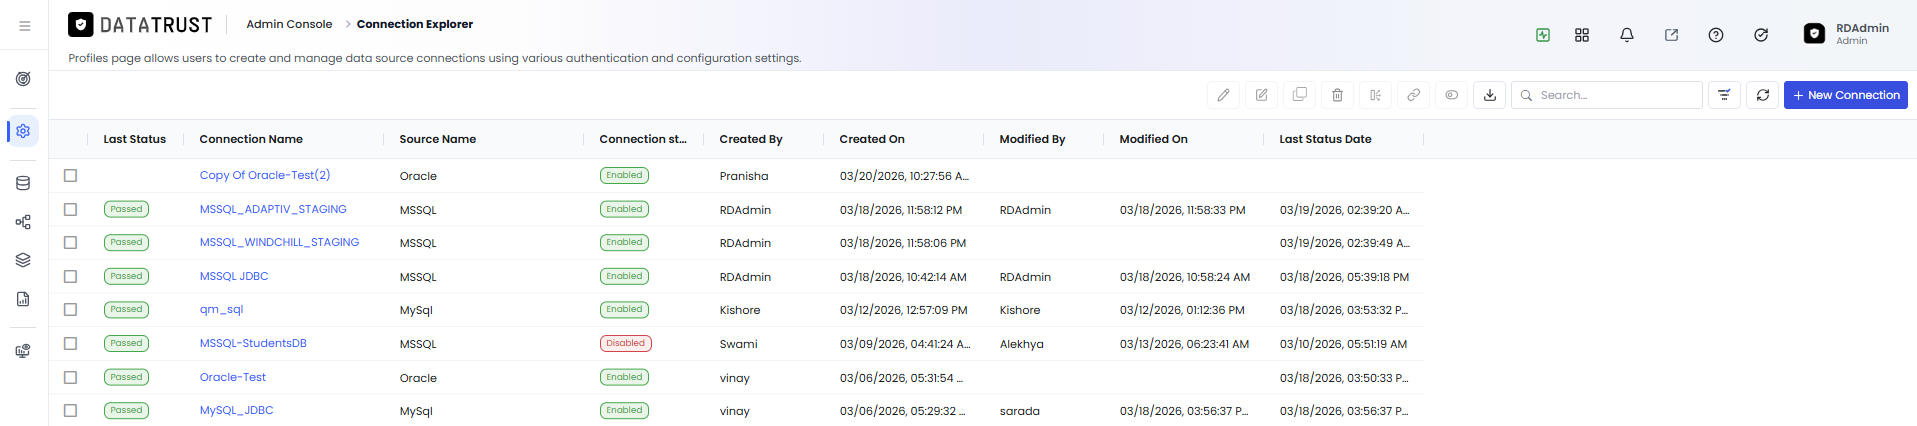
Task: Click the enable/disable toggle toolbar icon
Action: [1452, 95]
